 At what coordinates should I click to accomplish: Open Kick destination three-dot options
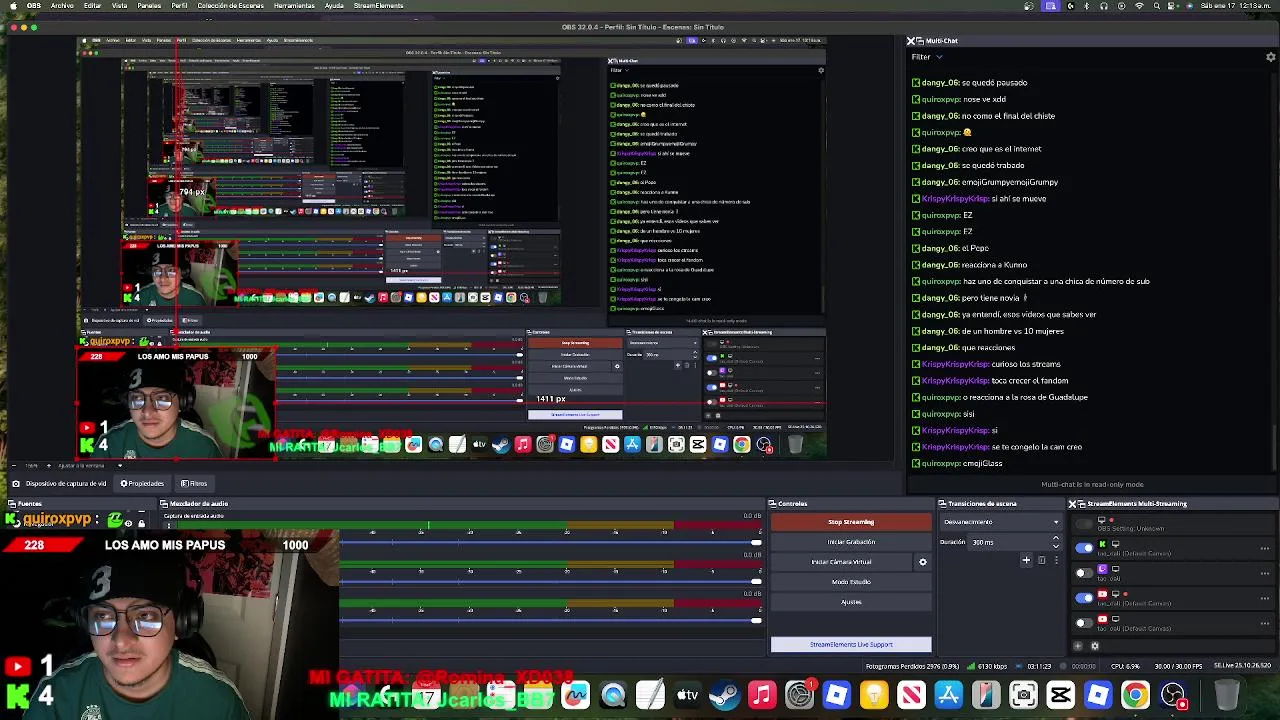[x=1265, y=548]
